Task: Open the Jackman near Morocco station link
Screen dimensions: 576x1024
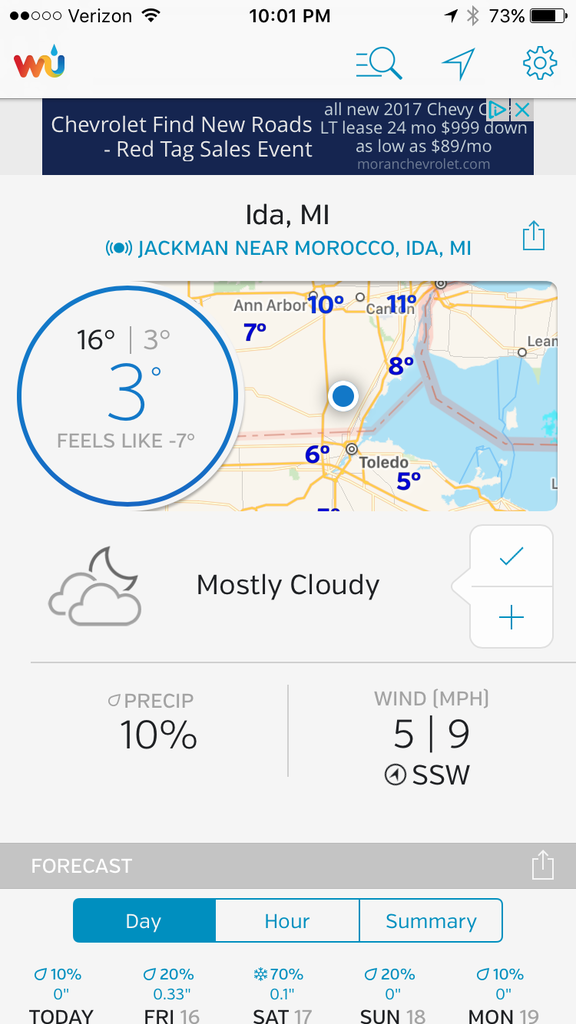Action: pyautogui.click(x=288, y=249)
